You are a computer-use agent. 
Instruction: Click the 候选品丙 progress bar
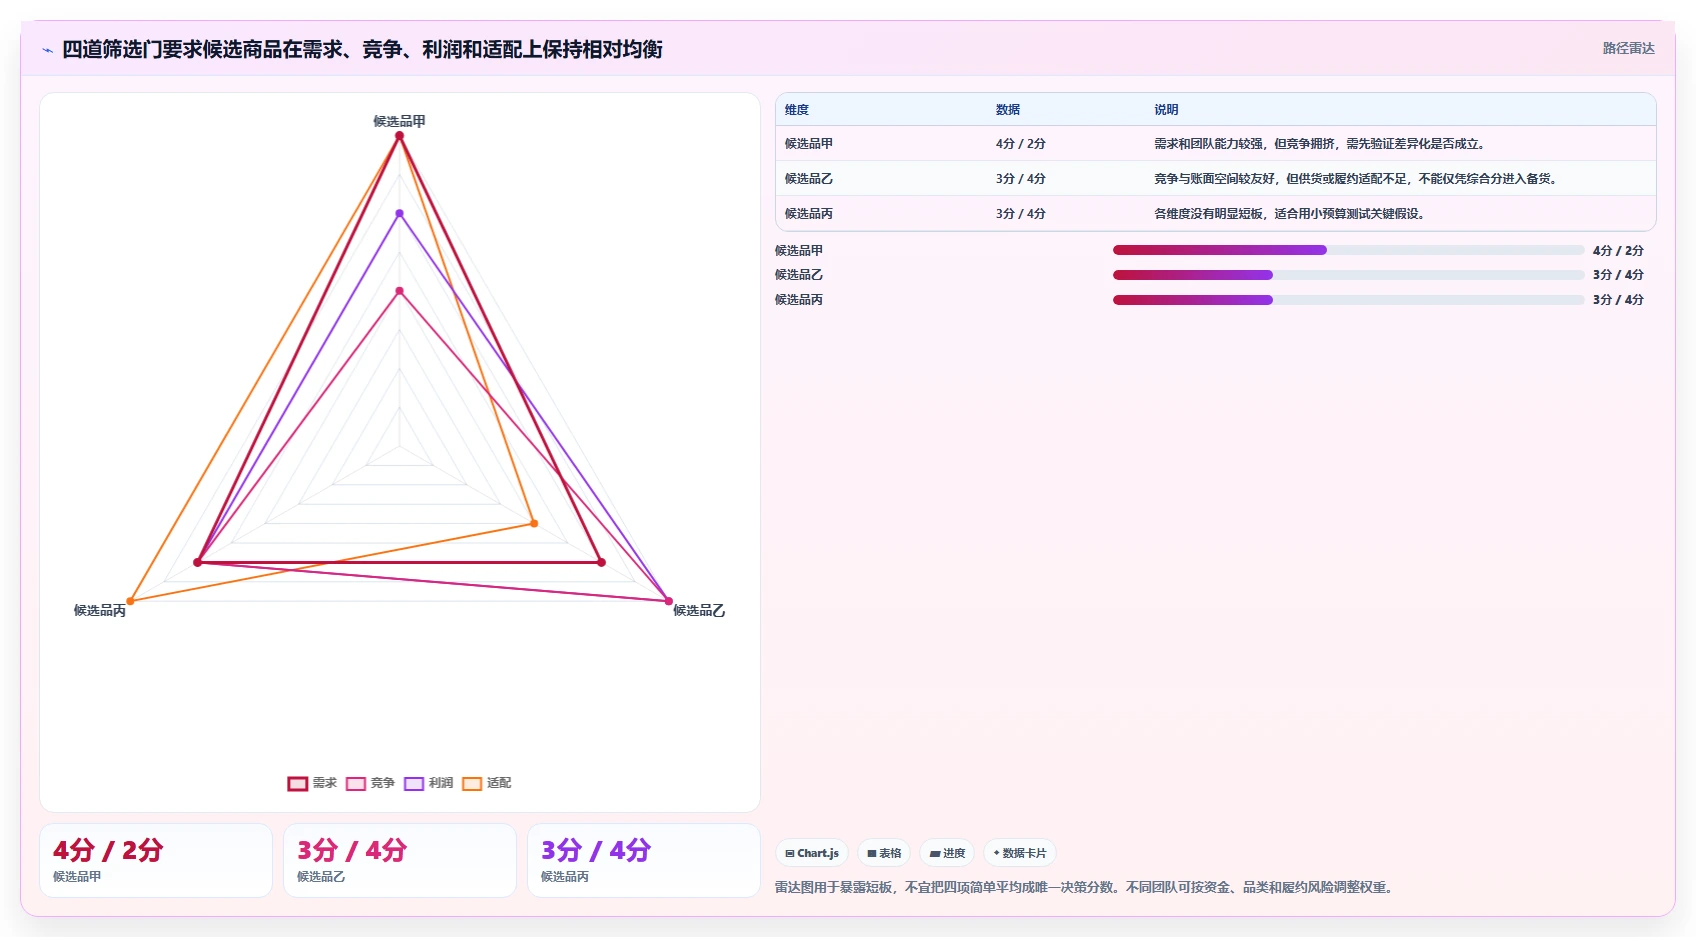(1348, 300)
